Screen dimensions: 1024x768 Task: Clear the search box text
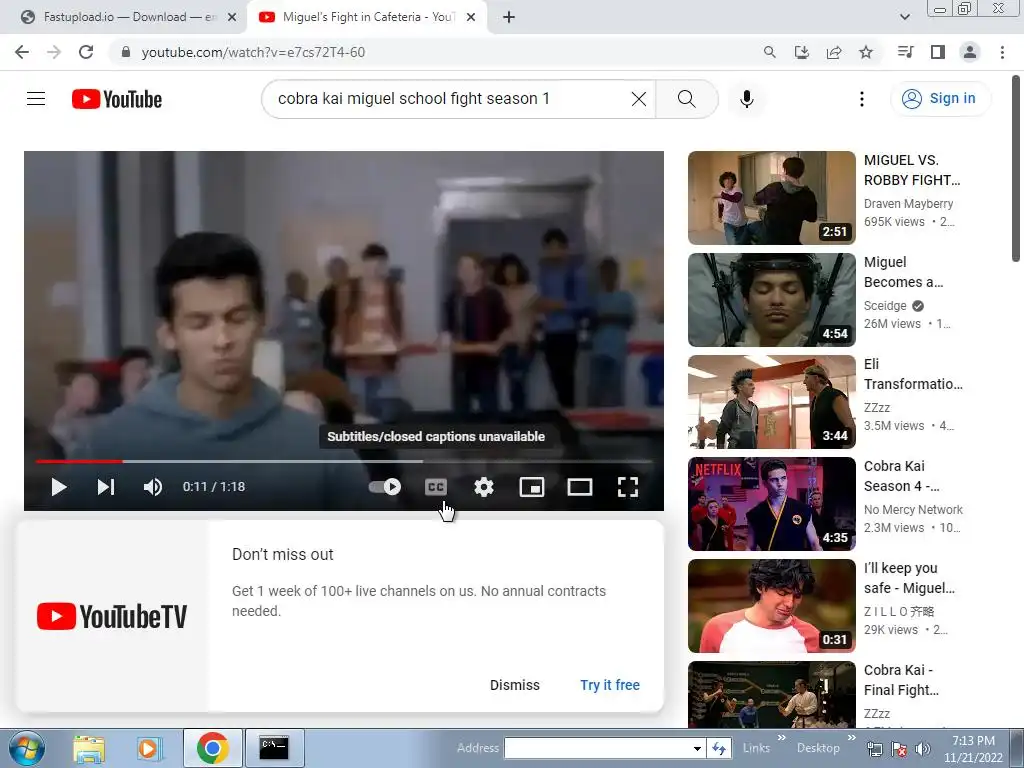pyautogui.click(x=639, y=99)
